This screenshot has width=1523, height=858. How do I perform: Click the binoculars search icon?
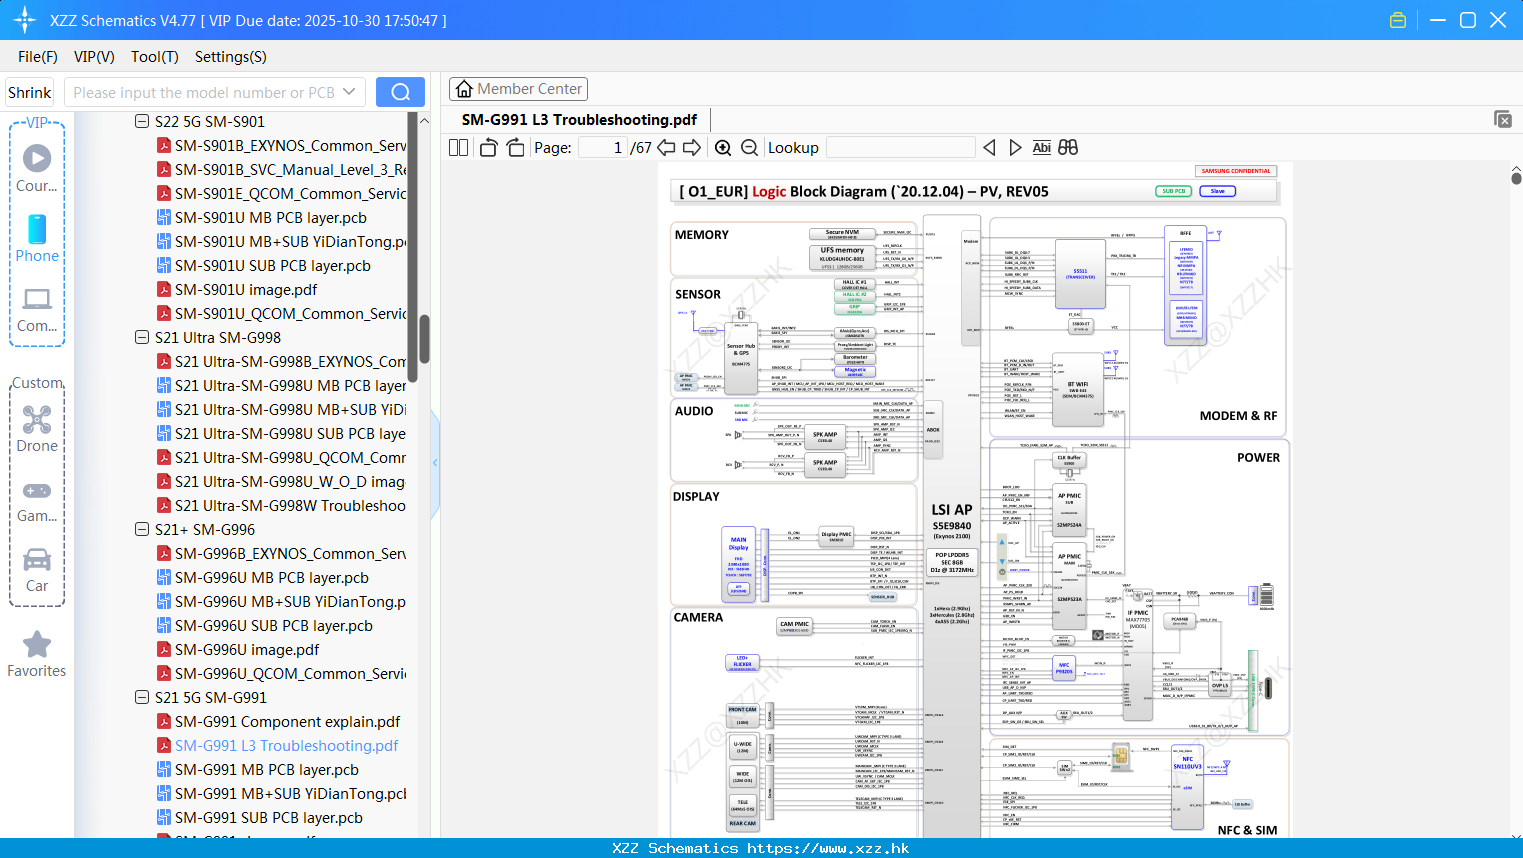click(x=1068, y=148)
